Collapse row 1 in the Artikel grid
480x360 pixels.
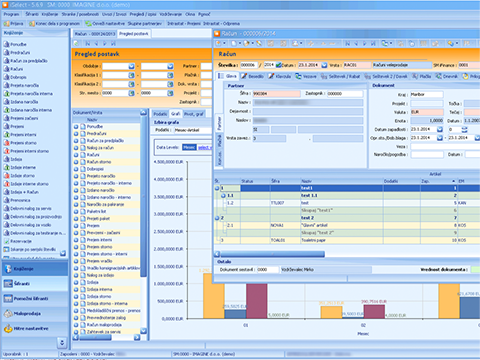[x=217, y=188]
